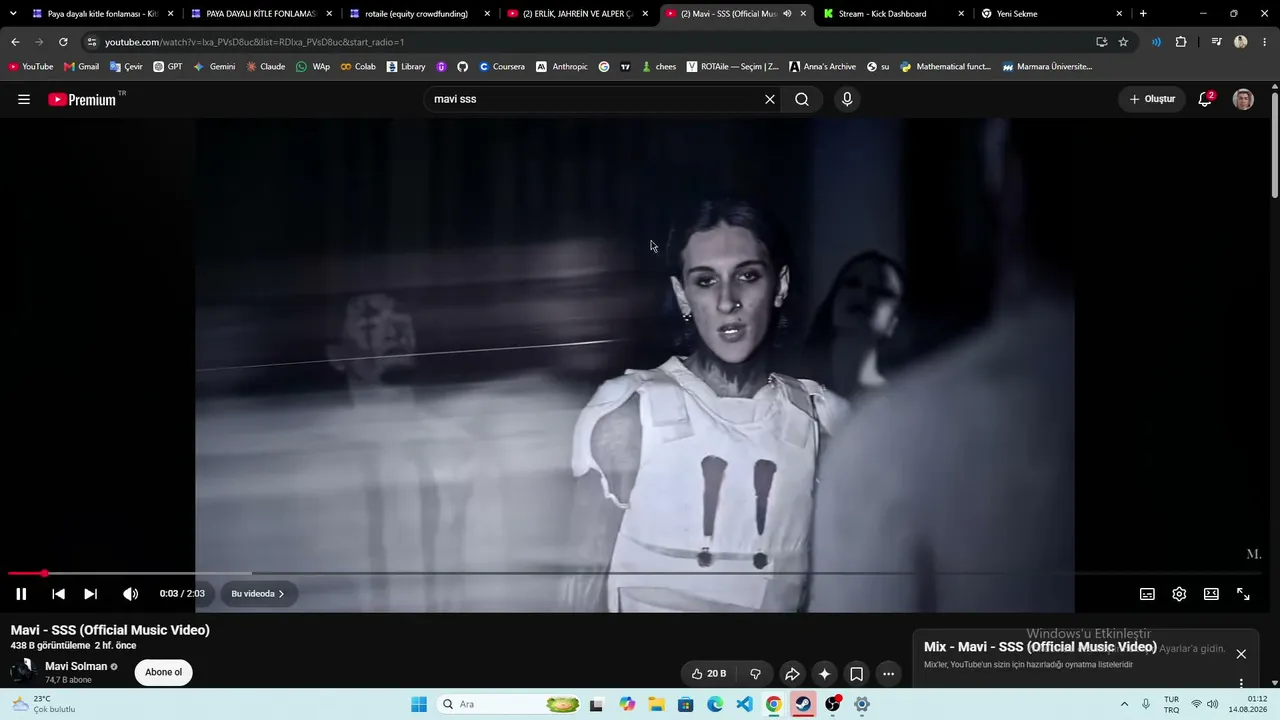Clear the 'mavi sss' search text
Screen dimensions: 1280x720
pos(770,99)
